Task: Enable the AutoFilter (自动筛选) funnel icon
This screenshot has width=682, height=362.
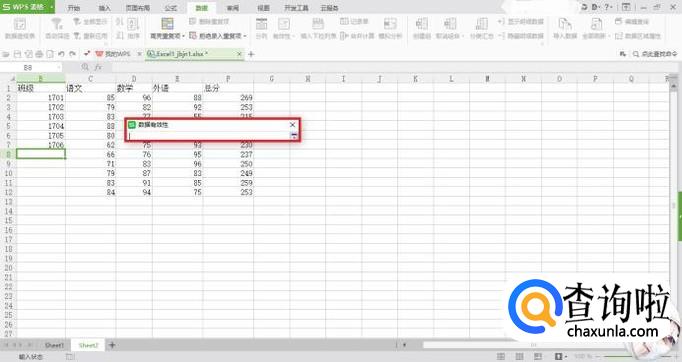Action: 57,28
